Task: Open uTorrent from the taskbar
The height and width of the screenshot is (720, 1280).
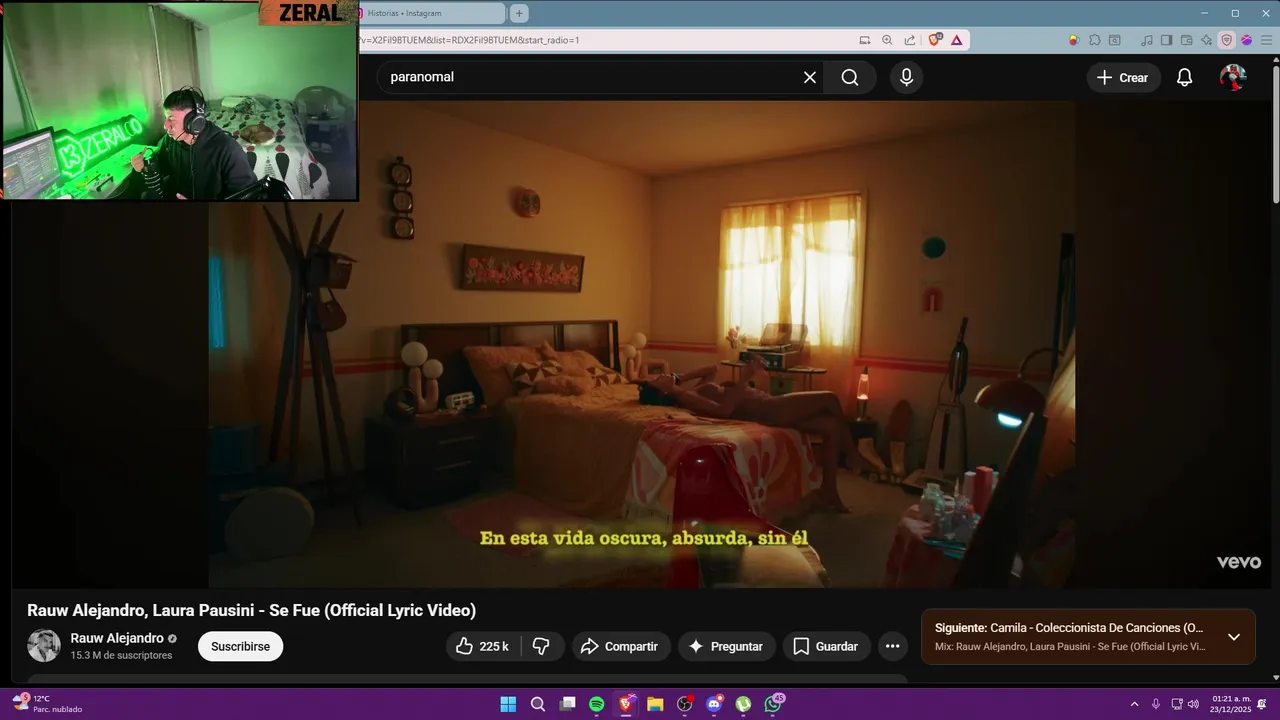Action: (x=744, y=704)
